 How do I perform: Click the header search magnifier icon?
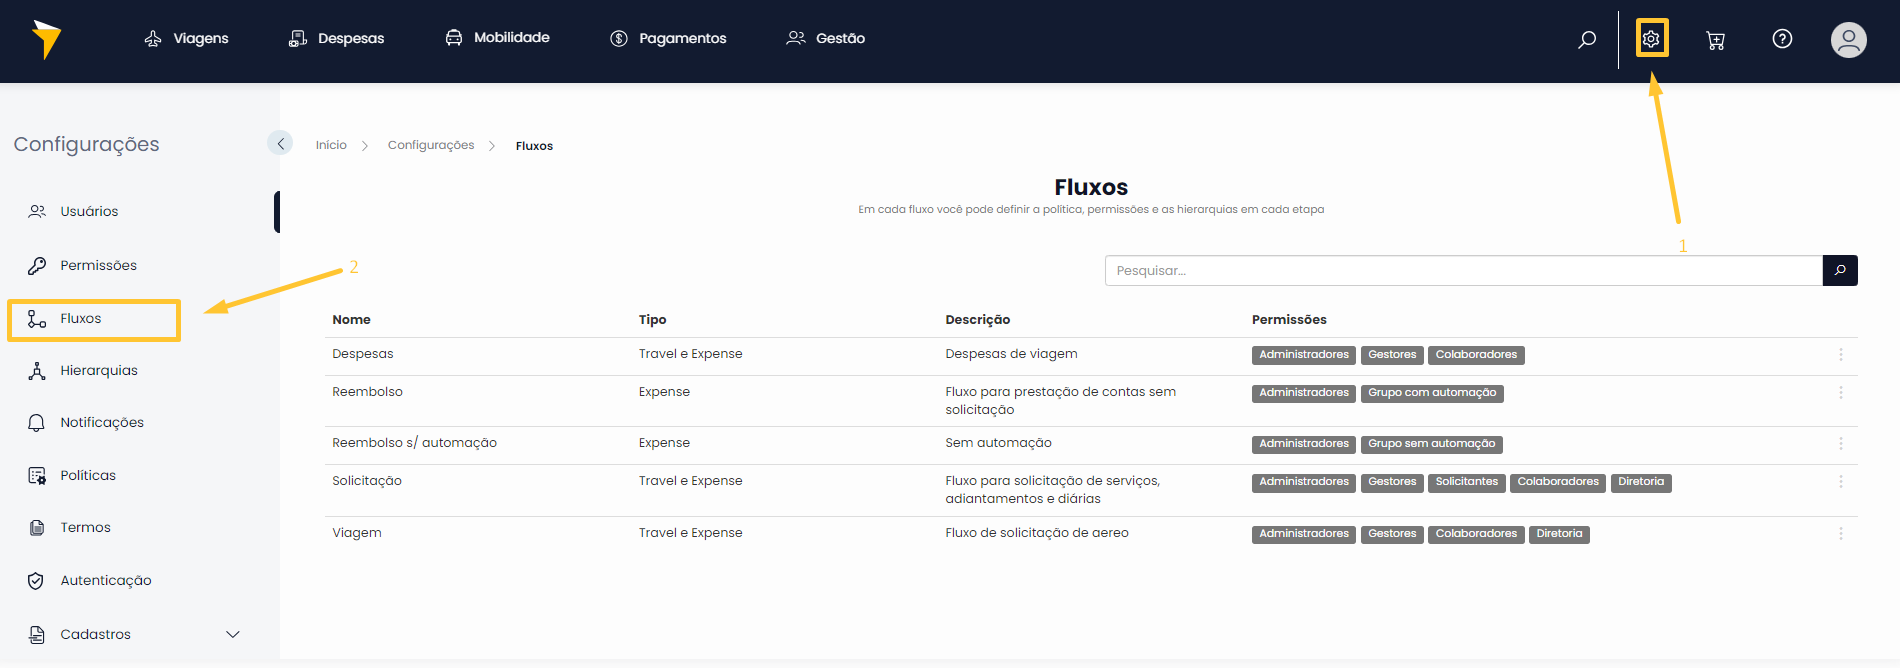[1587, 39]
